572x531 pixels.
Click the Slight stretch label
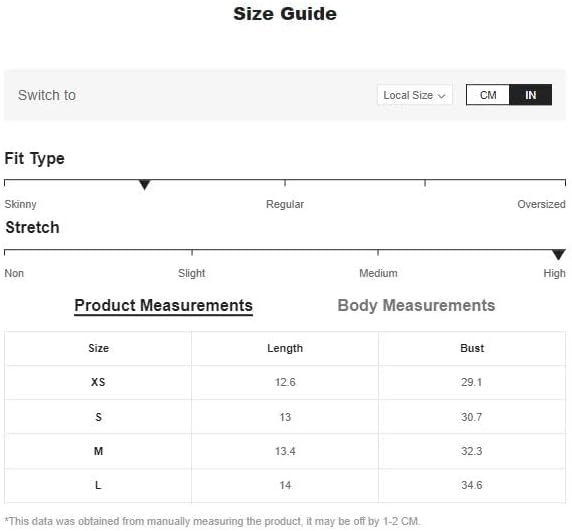click(192, 273)
